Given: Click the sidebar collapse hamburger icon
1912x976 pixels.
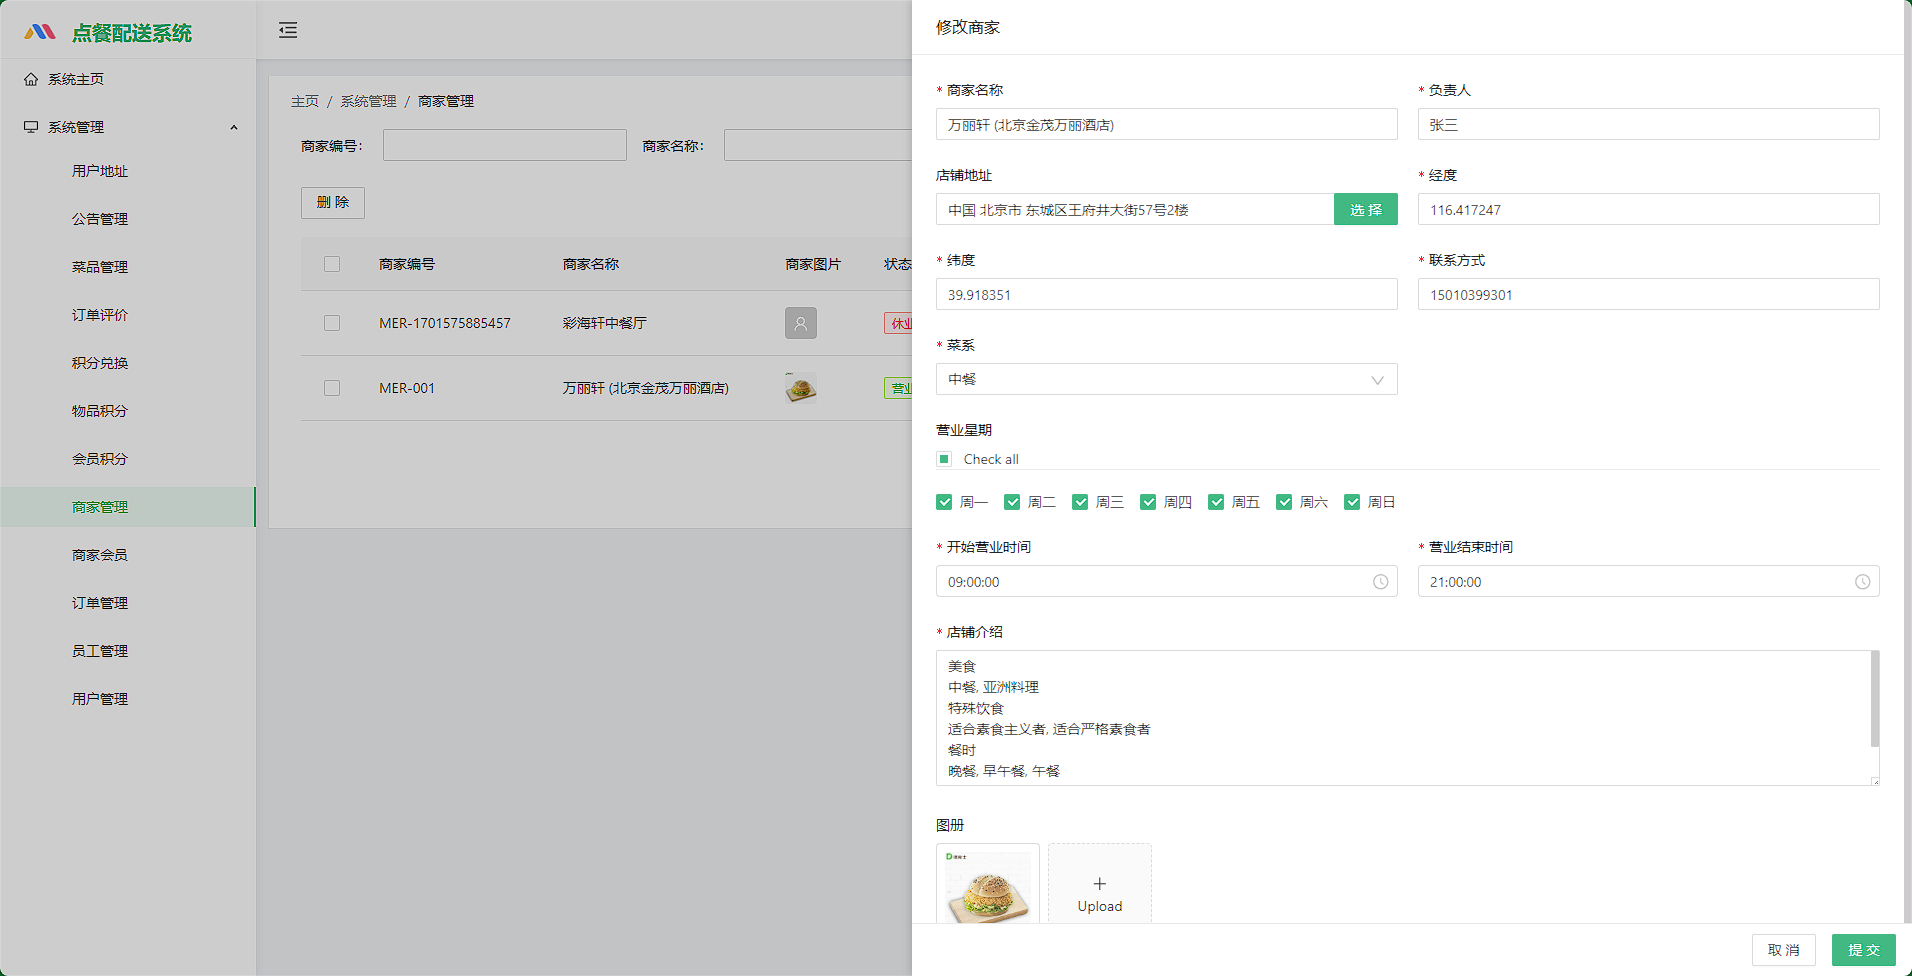Looking at the screenshot, I should pos(288,30).
